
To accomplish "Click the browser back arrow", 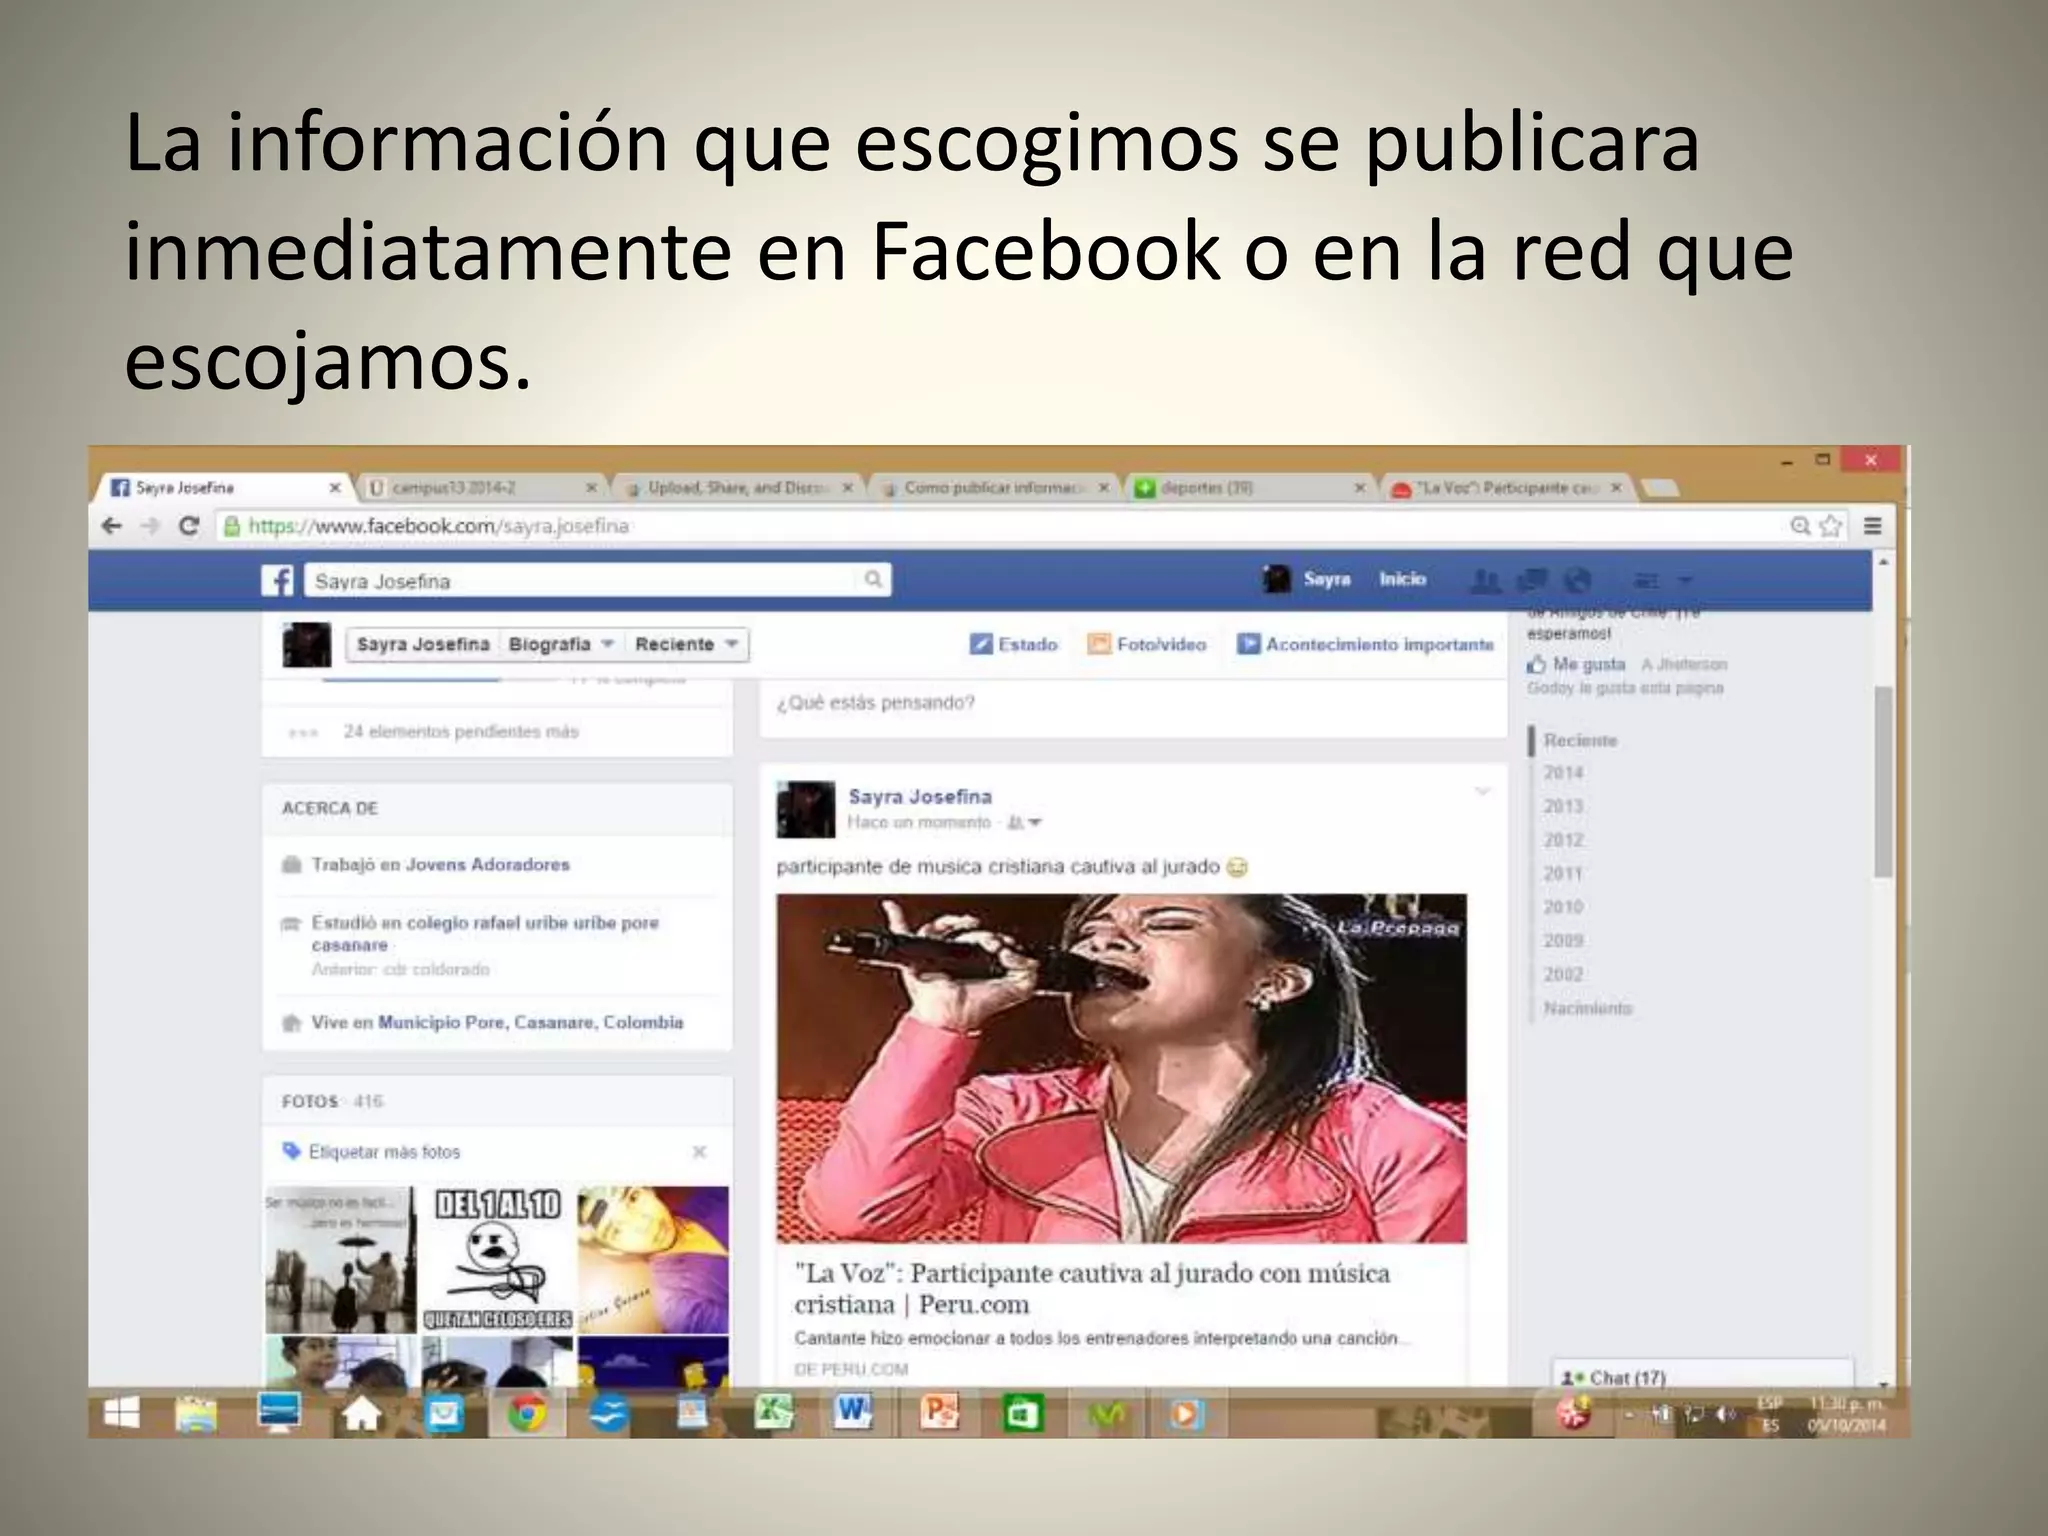I will (112, 526).
